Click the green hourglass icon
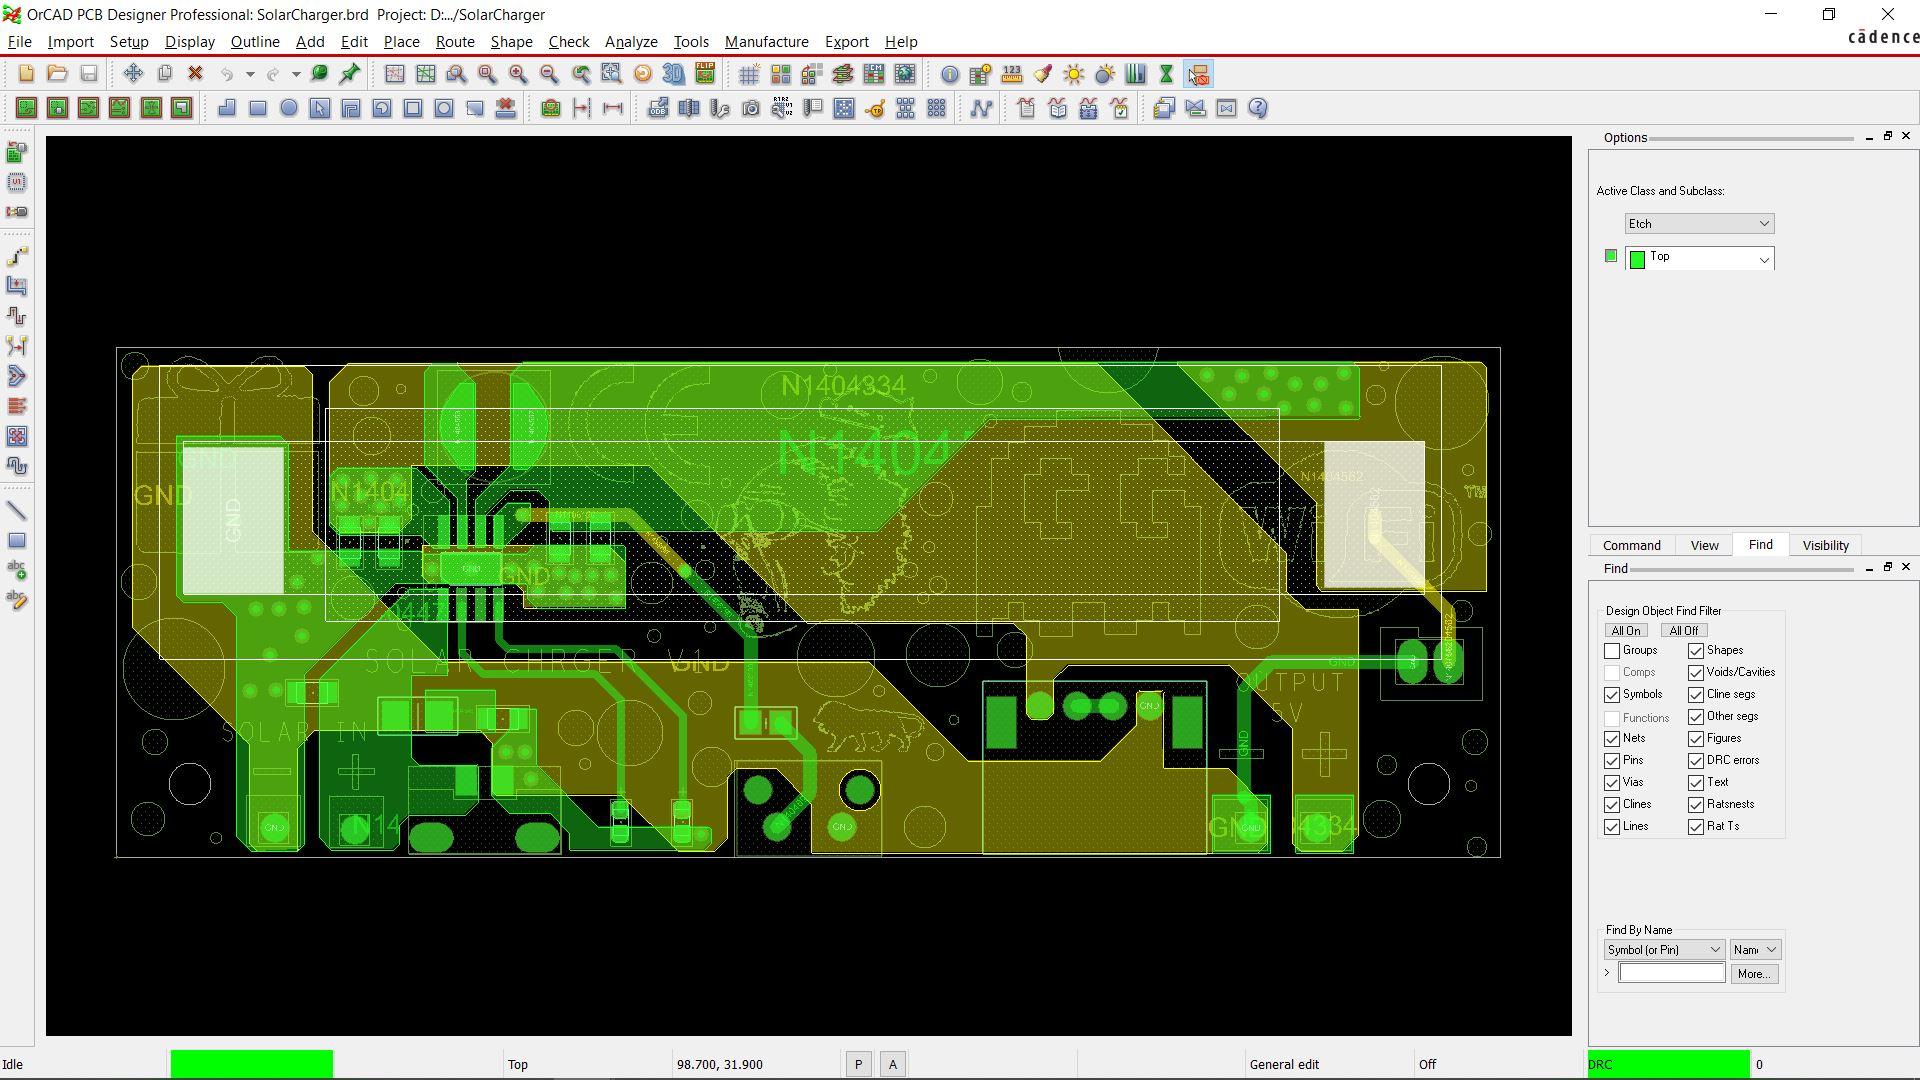Image resolution: width=1920 pixels, height=1080 pixels. pos(1166,74)
